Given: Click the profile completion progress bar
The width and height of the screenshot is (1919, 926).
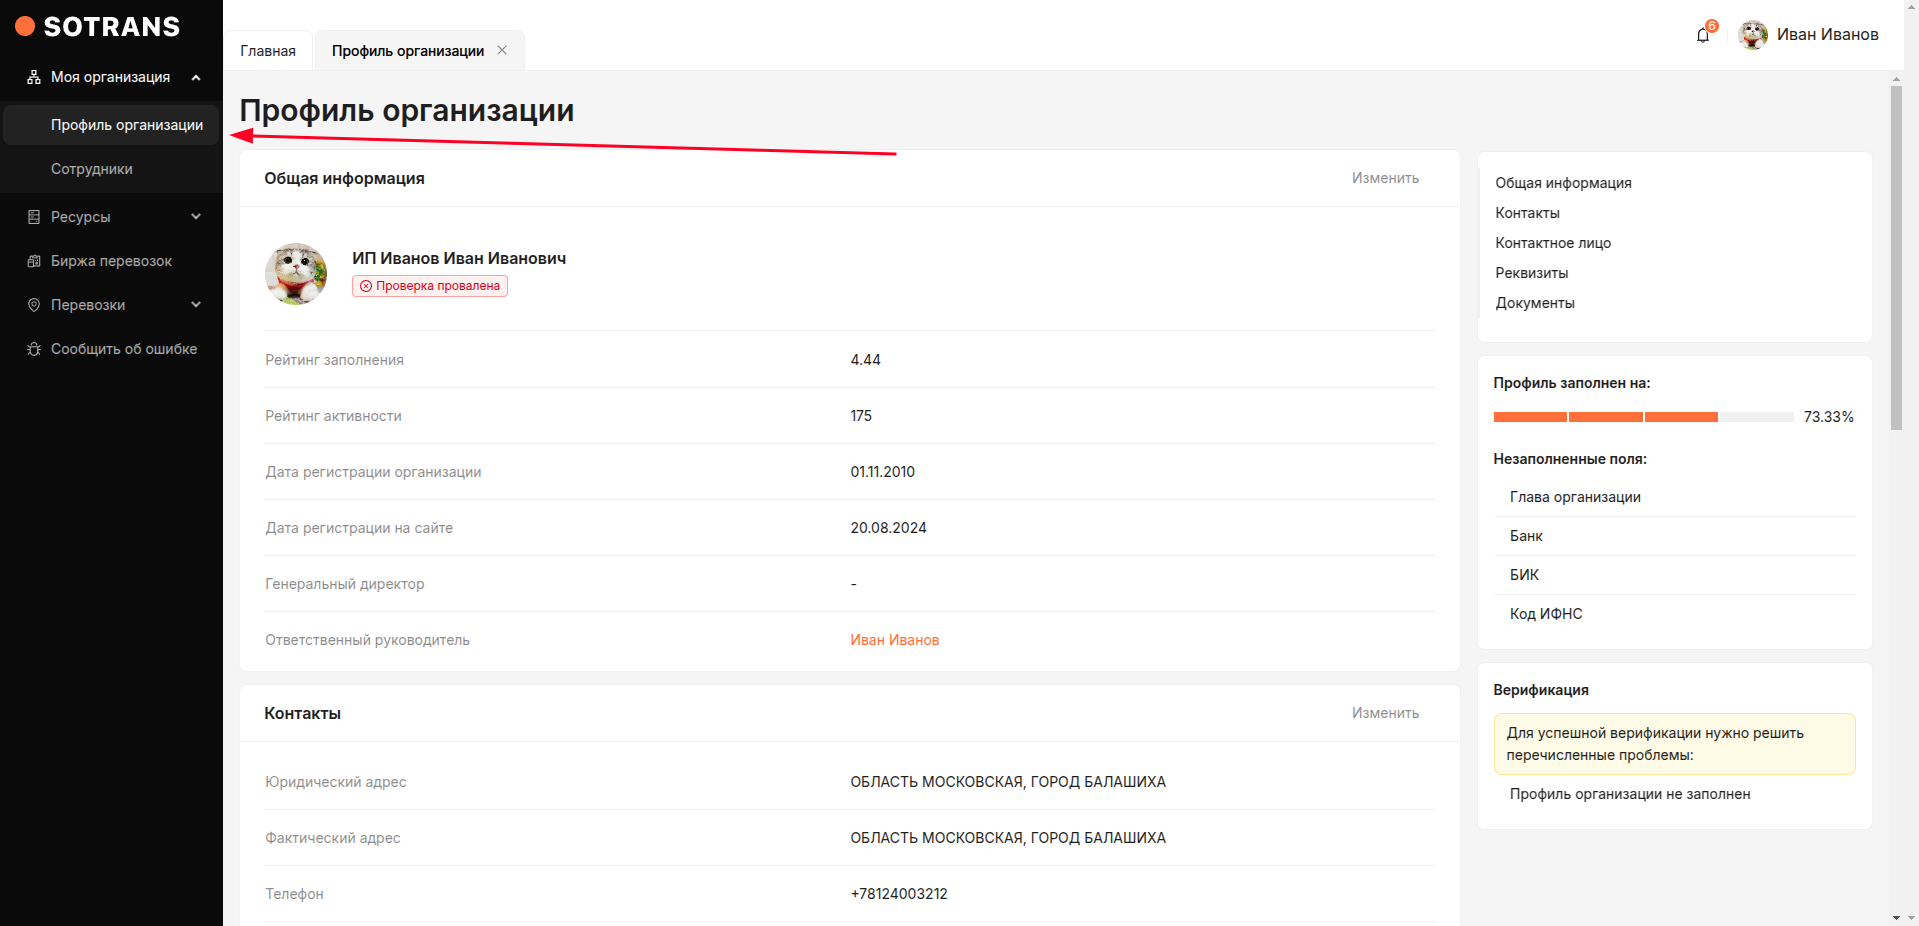Looking at the screenshot, I should 1642,417.
